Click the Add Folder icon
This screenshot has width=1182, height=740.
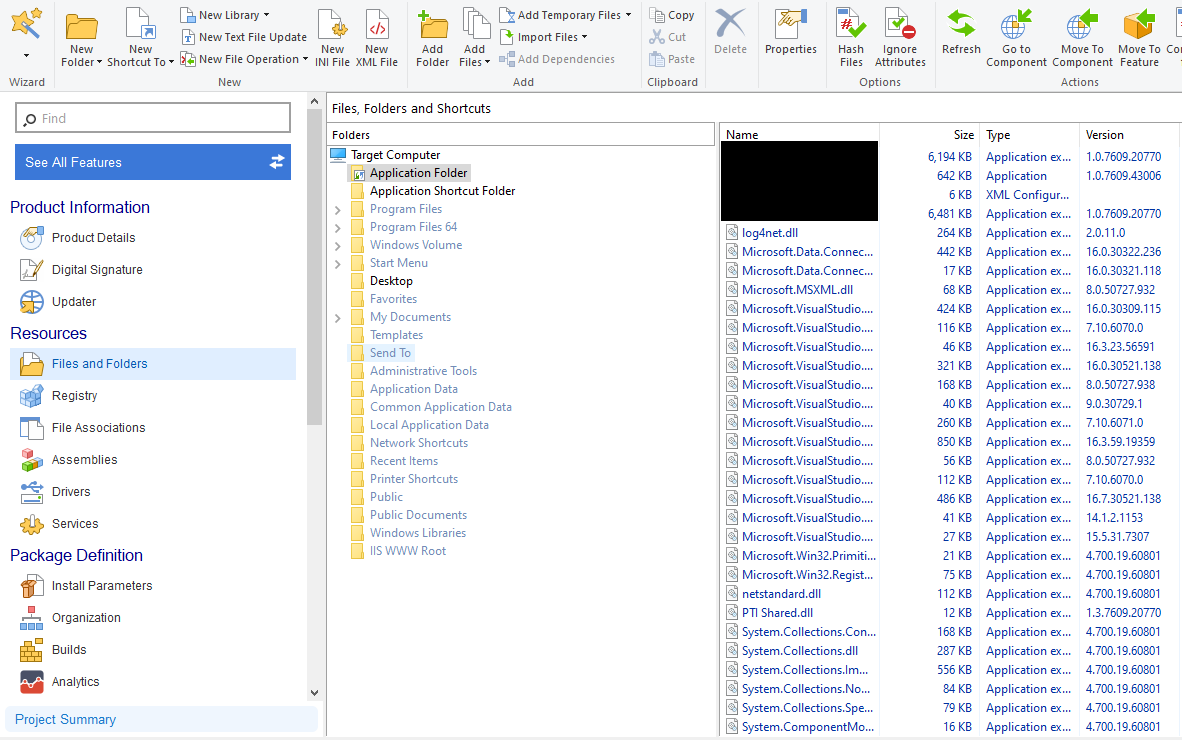(433, 23)
